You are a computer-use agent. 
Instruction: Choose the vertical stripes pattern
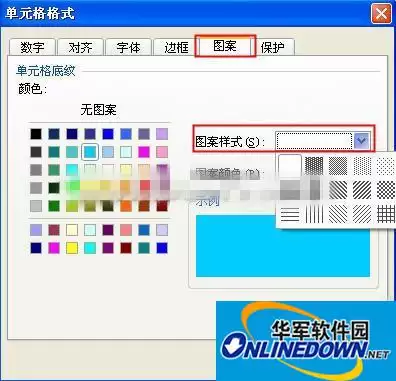(314, 214)
